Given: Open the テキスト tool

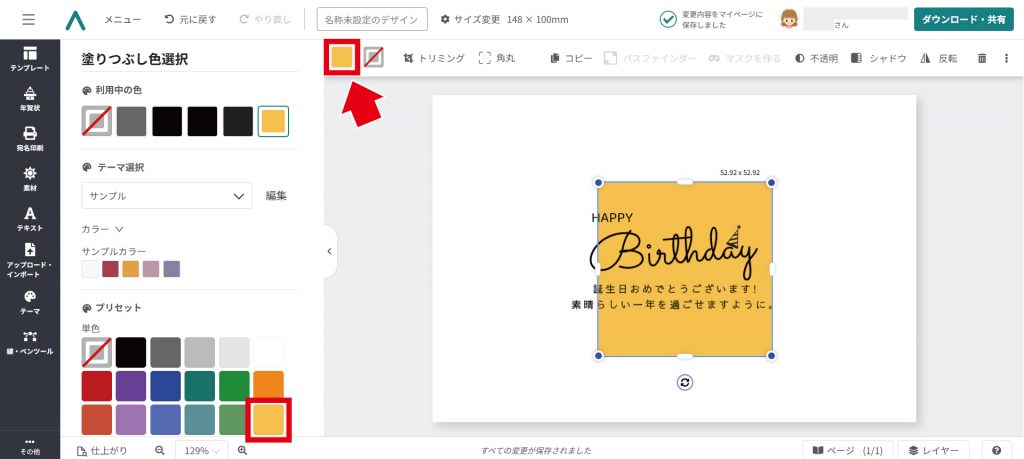Looking at the screenshot, I should (x=30, y=219).
